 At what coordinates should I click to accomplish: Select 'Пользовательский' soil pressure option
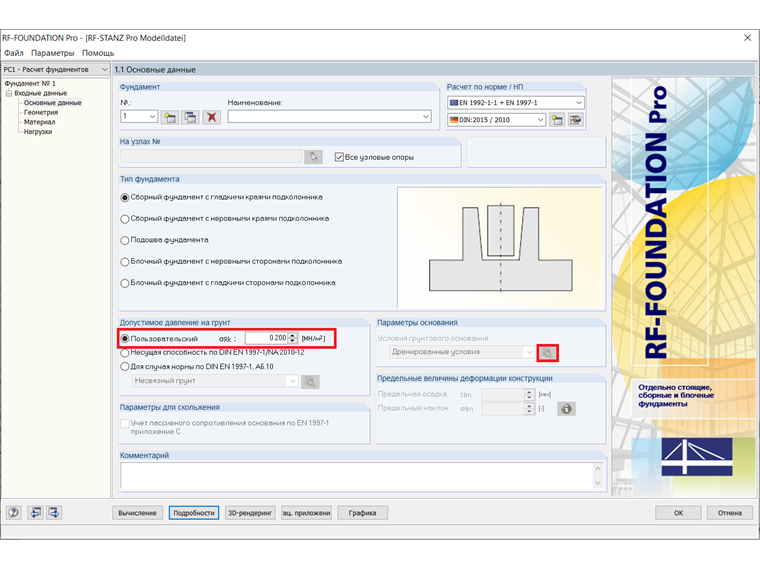click(x=125, y=339)
